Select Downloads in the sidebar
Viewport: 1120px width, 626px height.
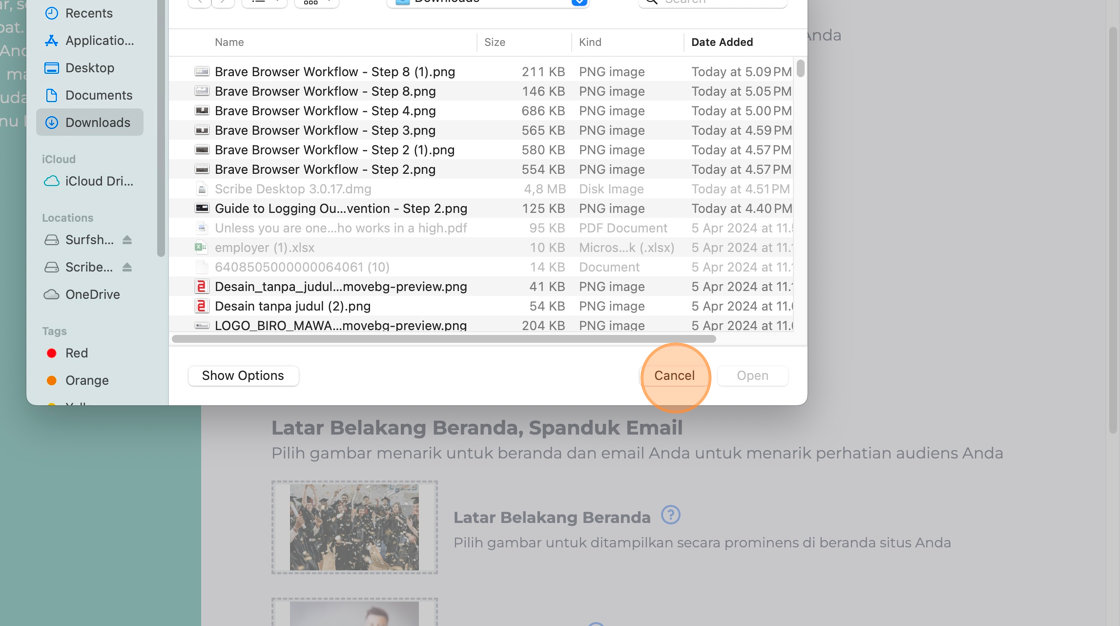89,122
